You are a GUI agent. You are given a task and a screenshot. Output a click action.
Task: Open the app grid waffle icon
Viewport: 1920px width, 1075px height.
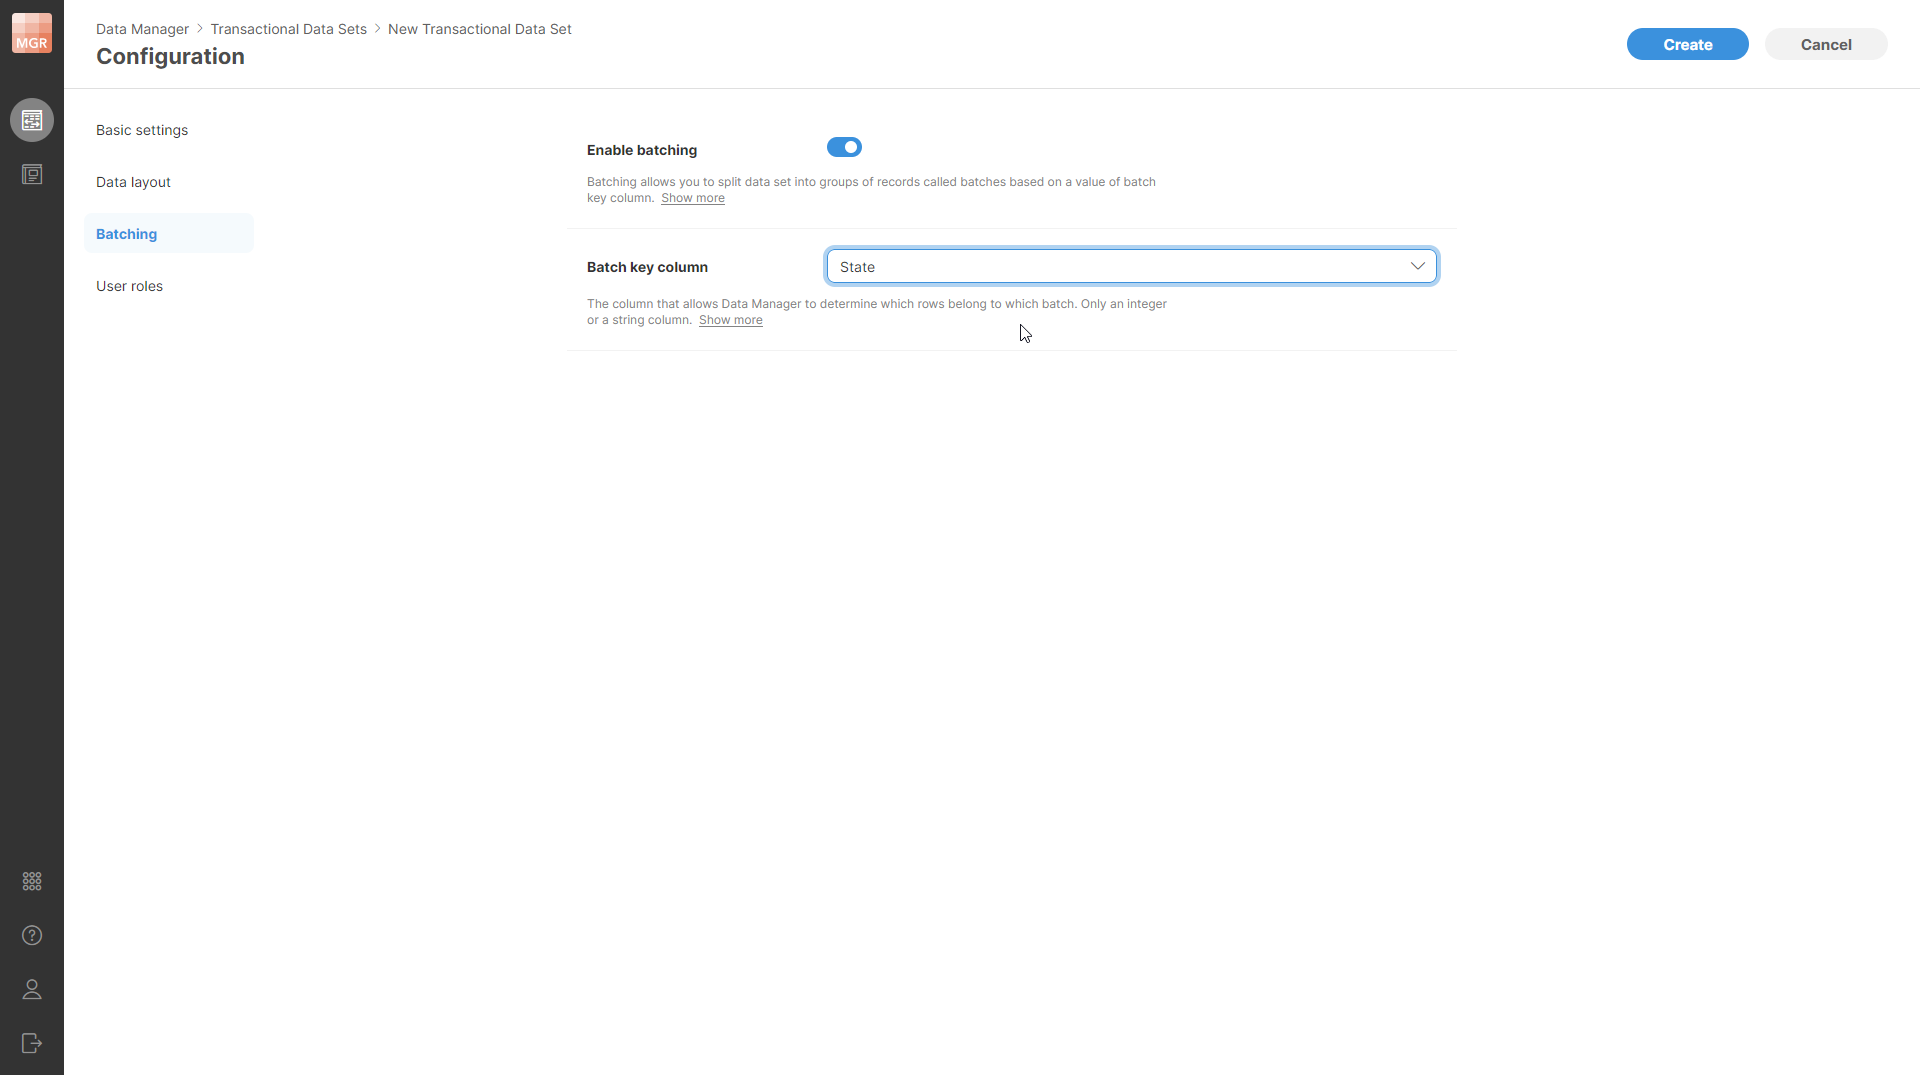pos(31,881)
